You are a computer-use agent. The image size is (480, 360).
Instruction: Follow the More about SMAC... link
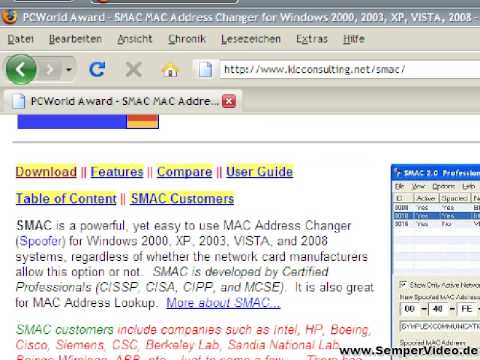pos(223,303)
